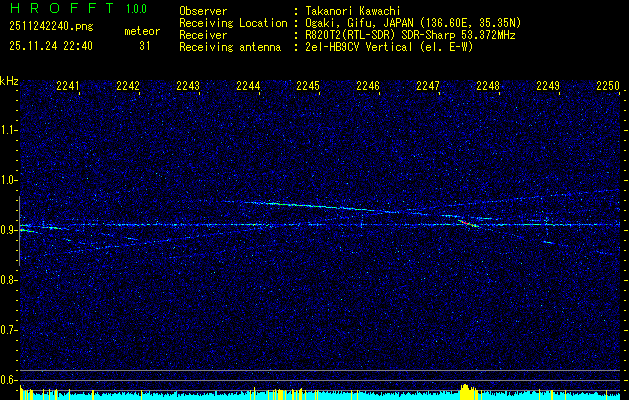629x400 pixels.
Task: Click the Receiver field label
Action: 203,35
